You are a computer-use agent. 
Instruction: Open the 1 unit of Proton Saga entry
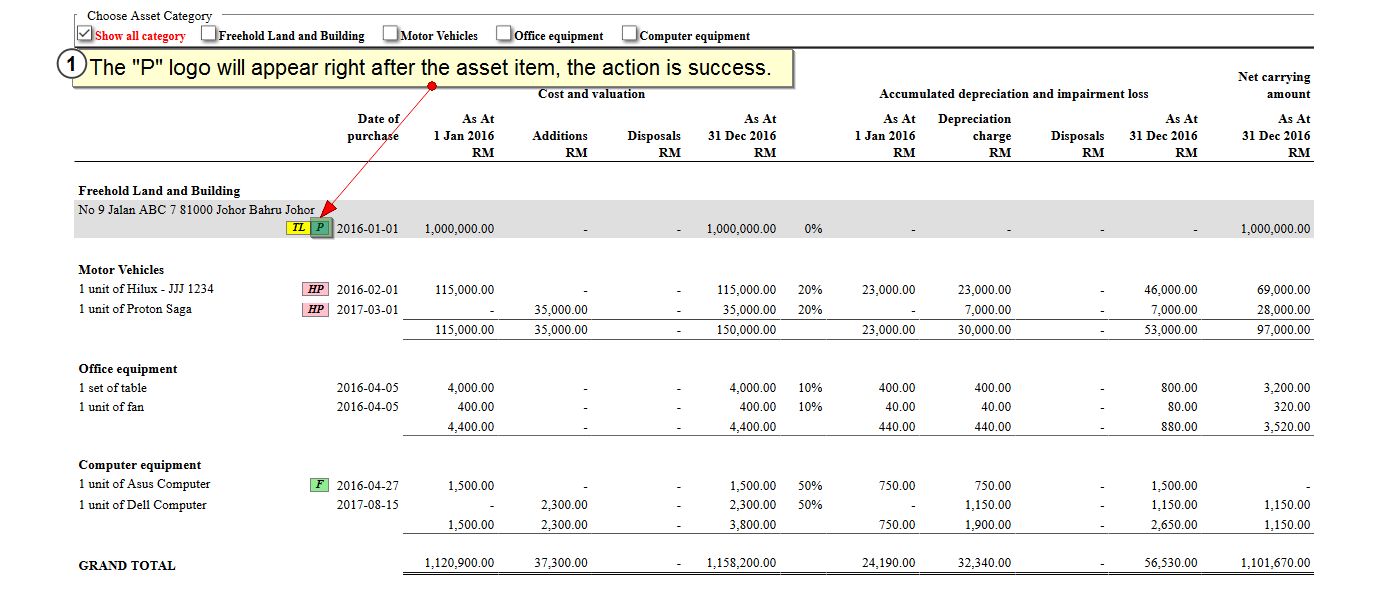135,309
